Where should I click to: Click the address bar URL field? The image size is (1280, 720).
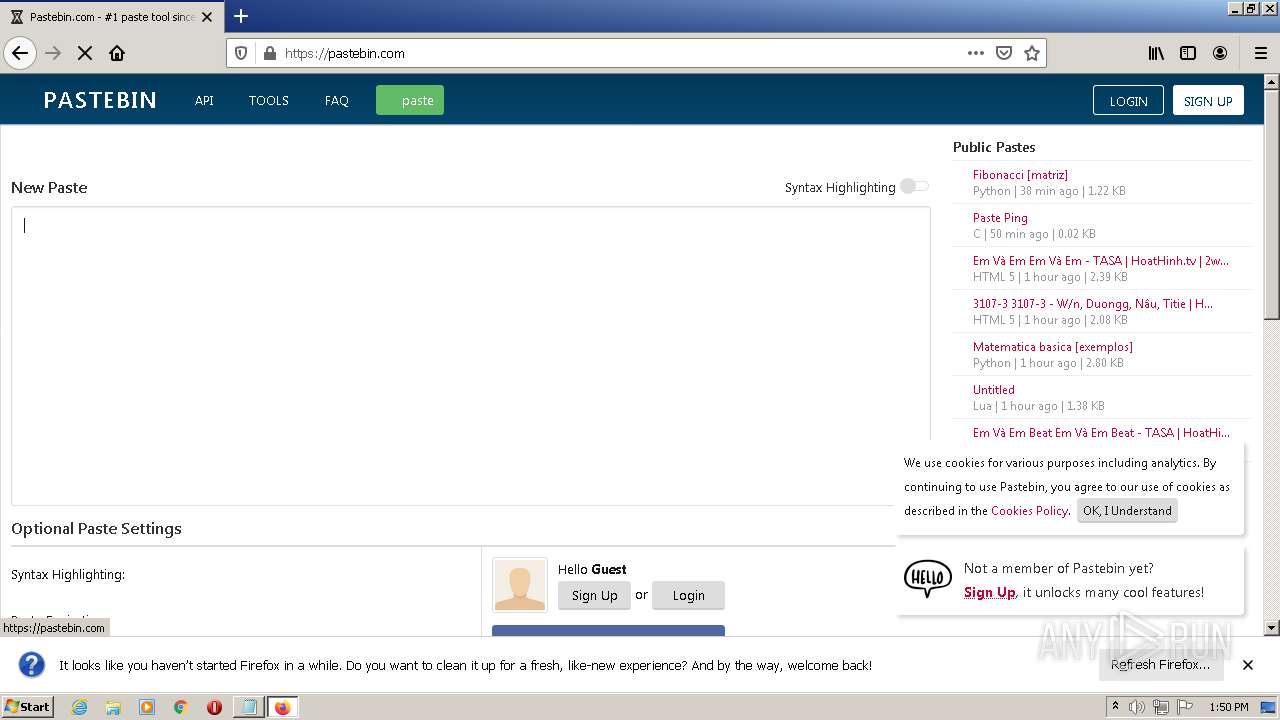(620, 53)
